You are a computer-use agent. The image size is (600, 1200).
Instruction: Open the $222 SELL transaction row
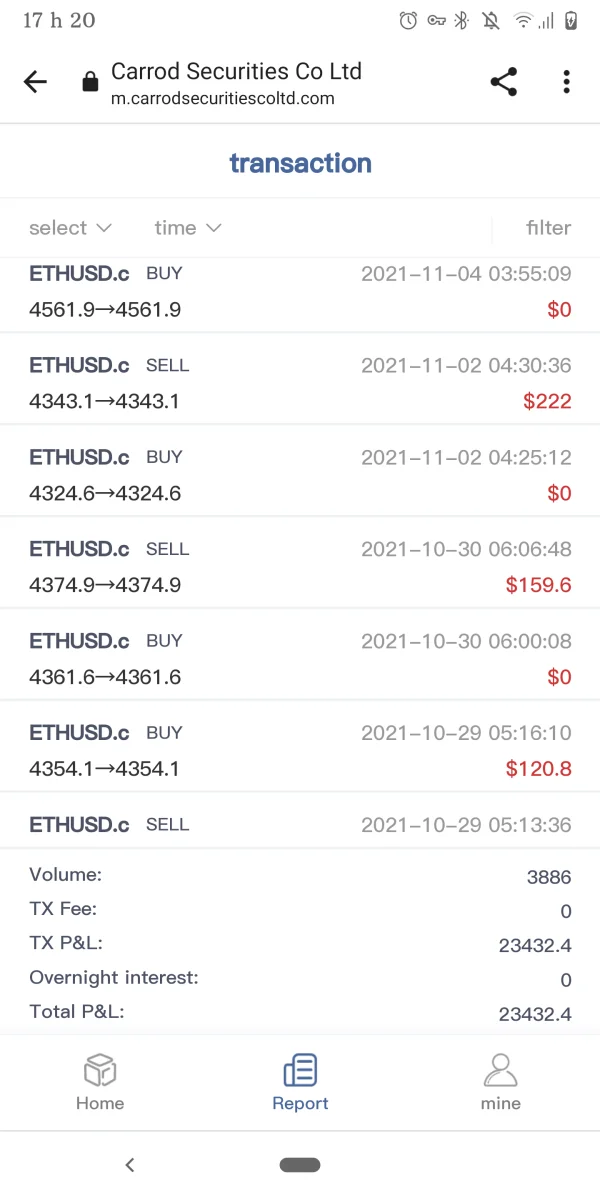(x=300, y=384)
